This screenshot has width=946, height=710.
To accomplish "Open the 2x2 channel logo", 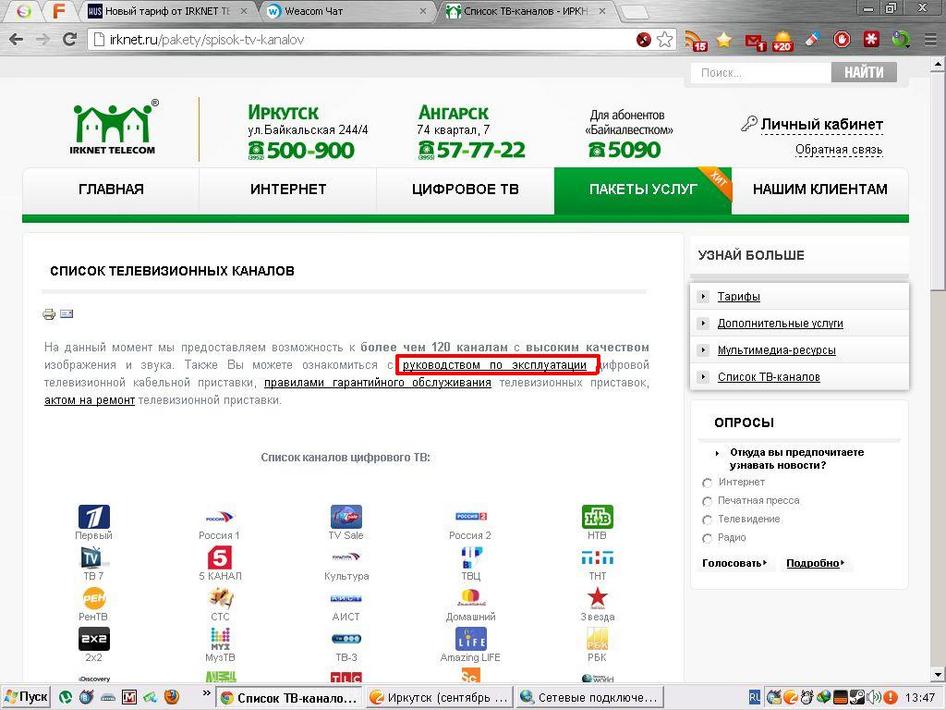I will 94,639.
